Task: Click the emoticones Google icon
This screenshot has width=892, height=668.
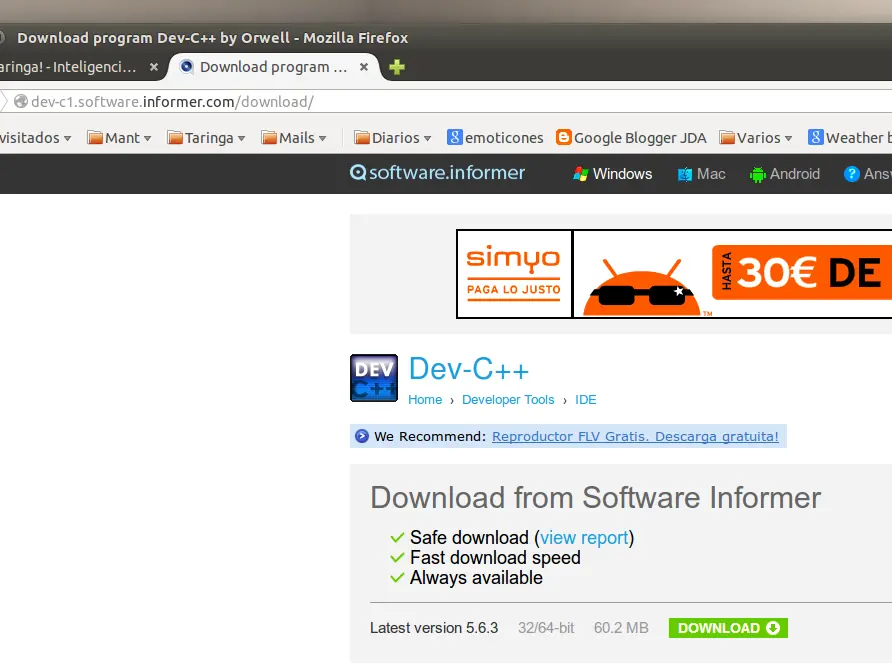Action: pyautogui.click(x=455, y=137)
